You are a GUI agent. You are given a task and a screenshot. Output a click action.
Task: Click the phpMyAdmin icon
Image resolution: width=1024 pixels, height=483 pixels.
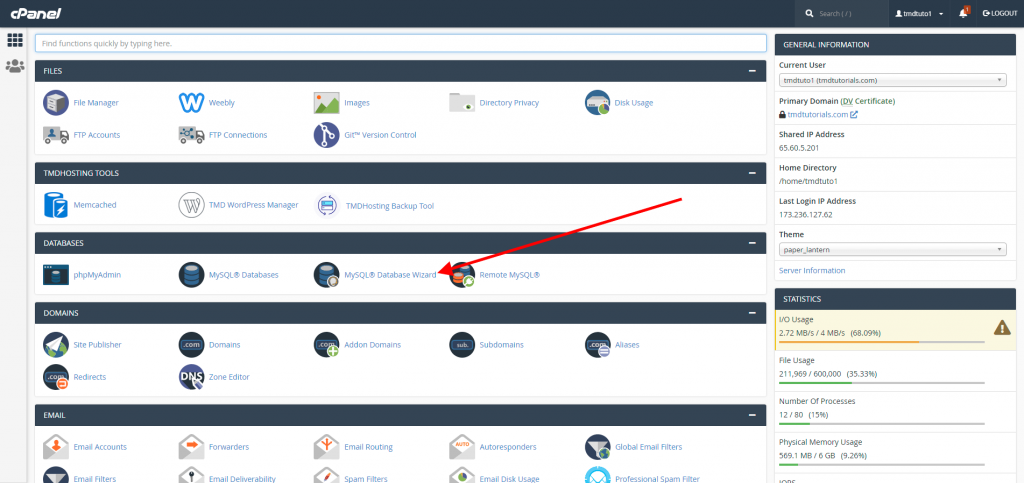point(56,274)
